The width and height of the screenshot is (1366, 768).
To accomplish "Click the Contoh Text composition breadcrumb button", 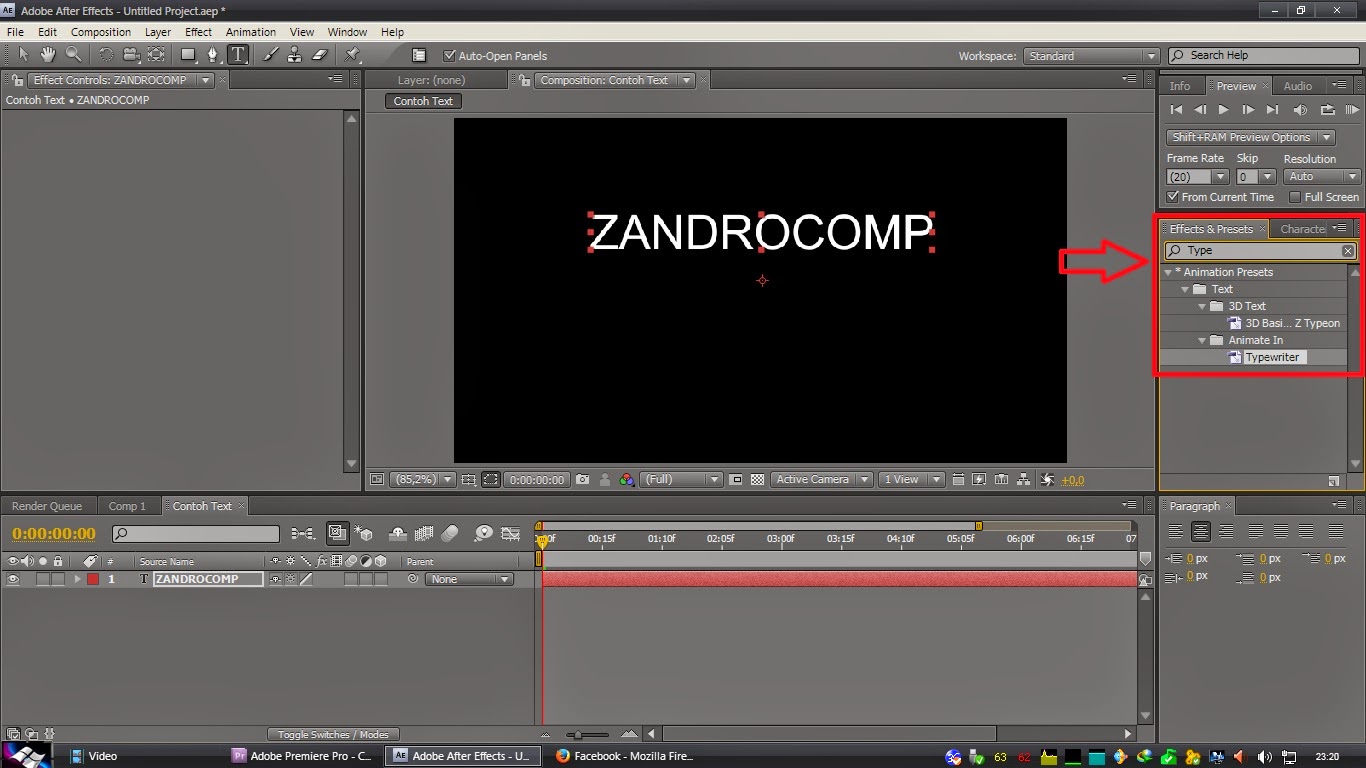I will pyautogui.click(x=423, y=101).
